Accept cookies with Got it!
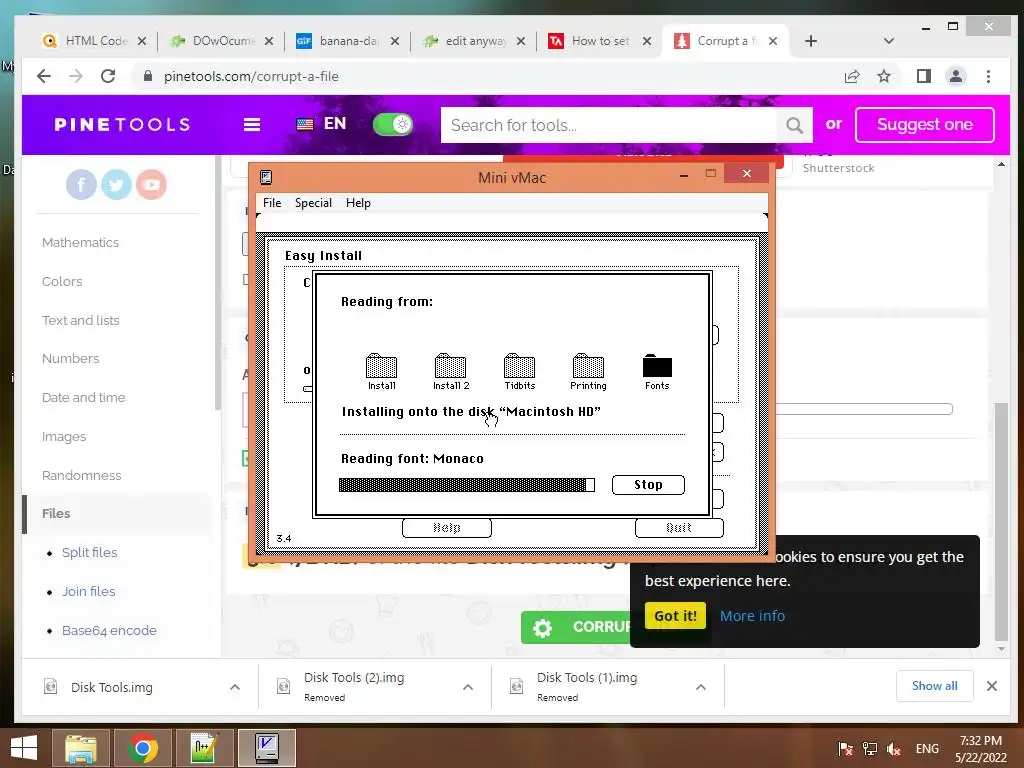The image size is (1024, 768). coord(675,616)
